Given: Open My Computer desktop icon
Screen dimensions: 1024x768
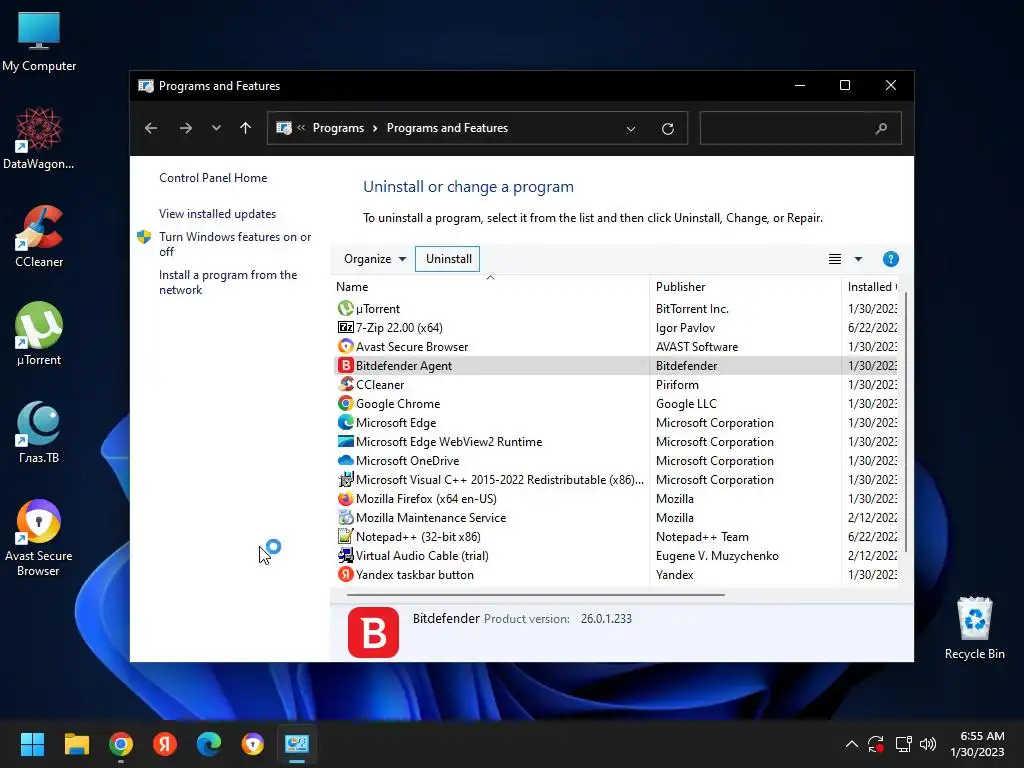Looking at the screenshot, I should coord(39,40).
